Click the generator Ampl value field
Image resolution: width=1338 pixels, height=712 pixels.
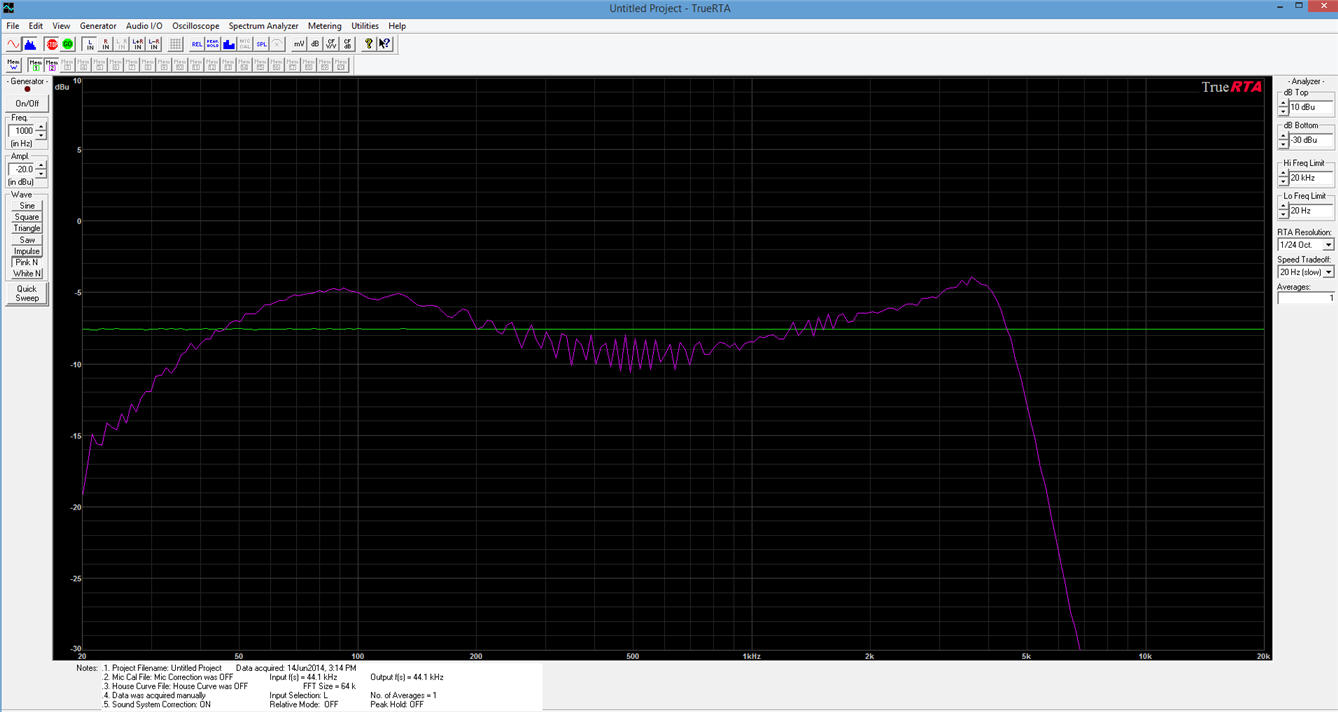tap(22, 170)
